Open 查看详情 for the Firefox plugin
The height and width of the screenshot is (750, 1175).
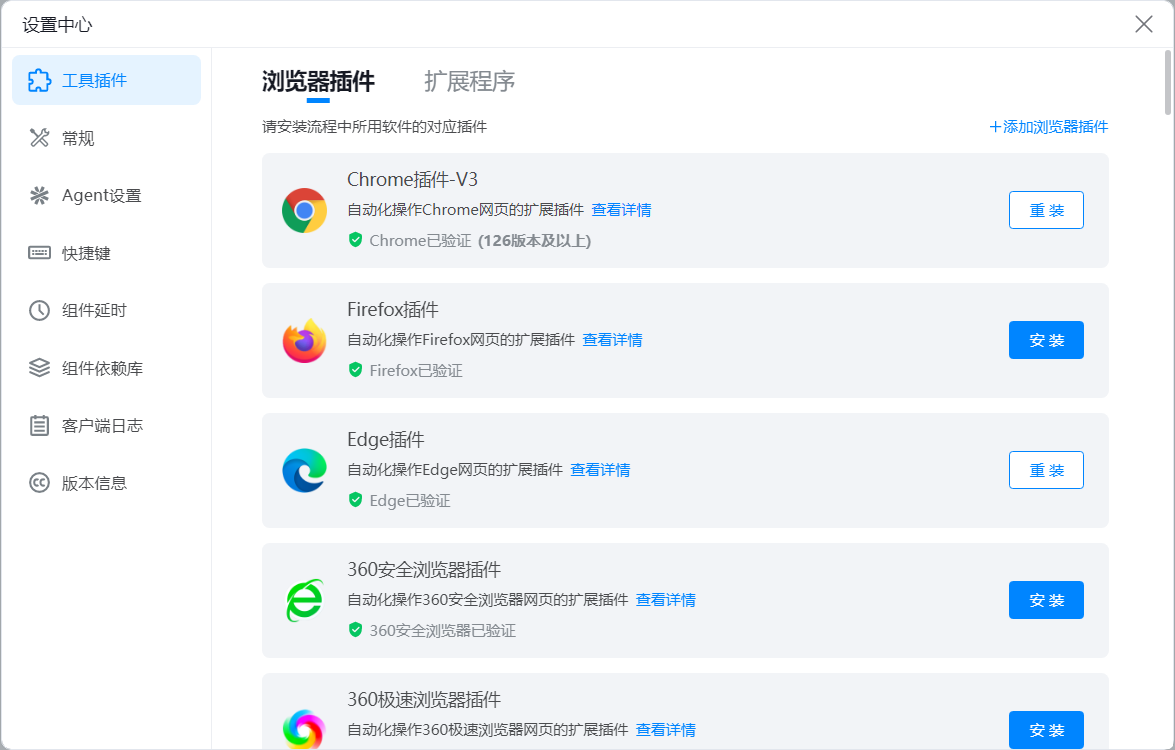click(612, 340)
